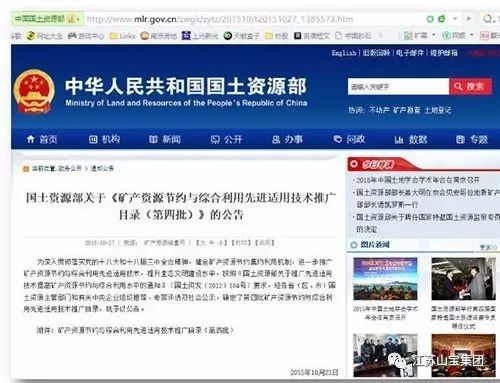Screen dimensions: 500x383
Task: Click the browser search magnifier icon
Action: (487, 19)
